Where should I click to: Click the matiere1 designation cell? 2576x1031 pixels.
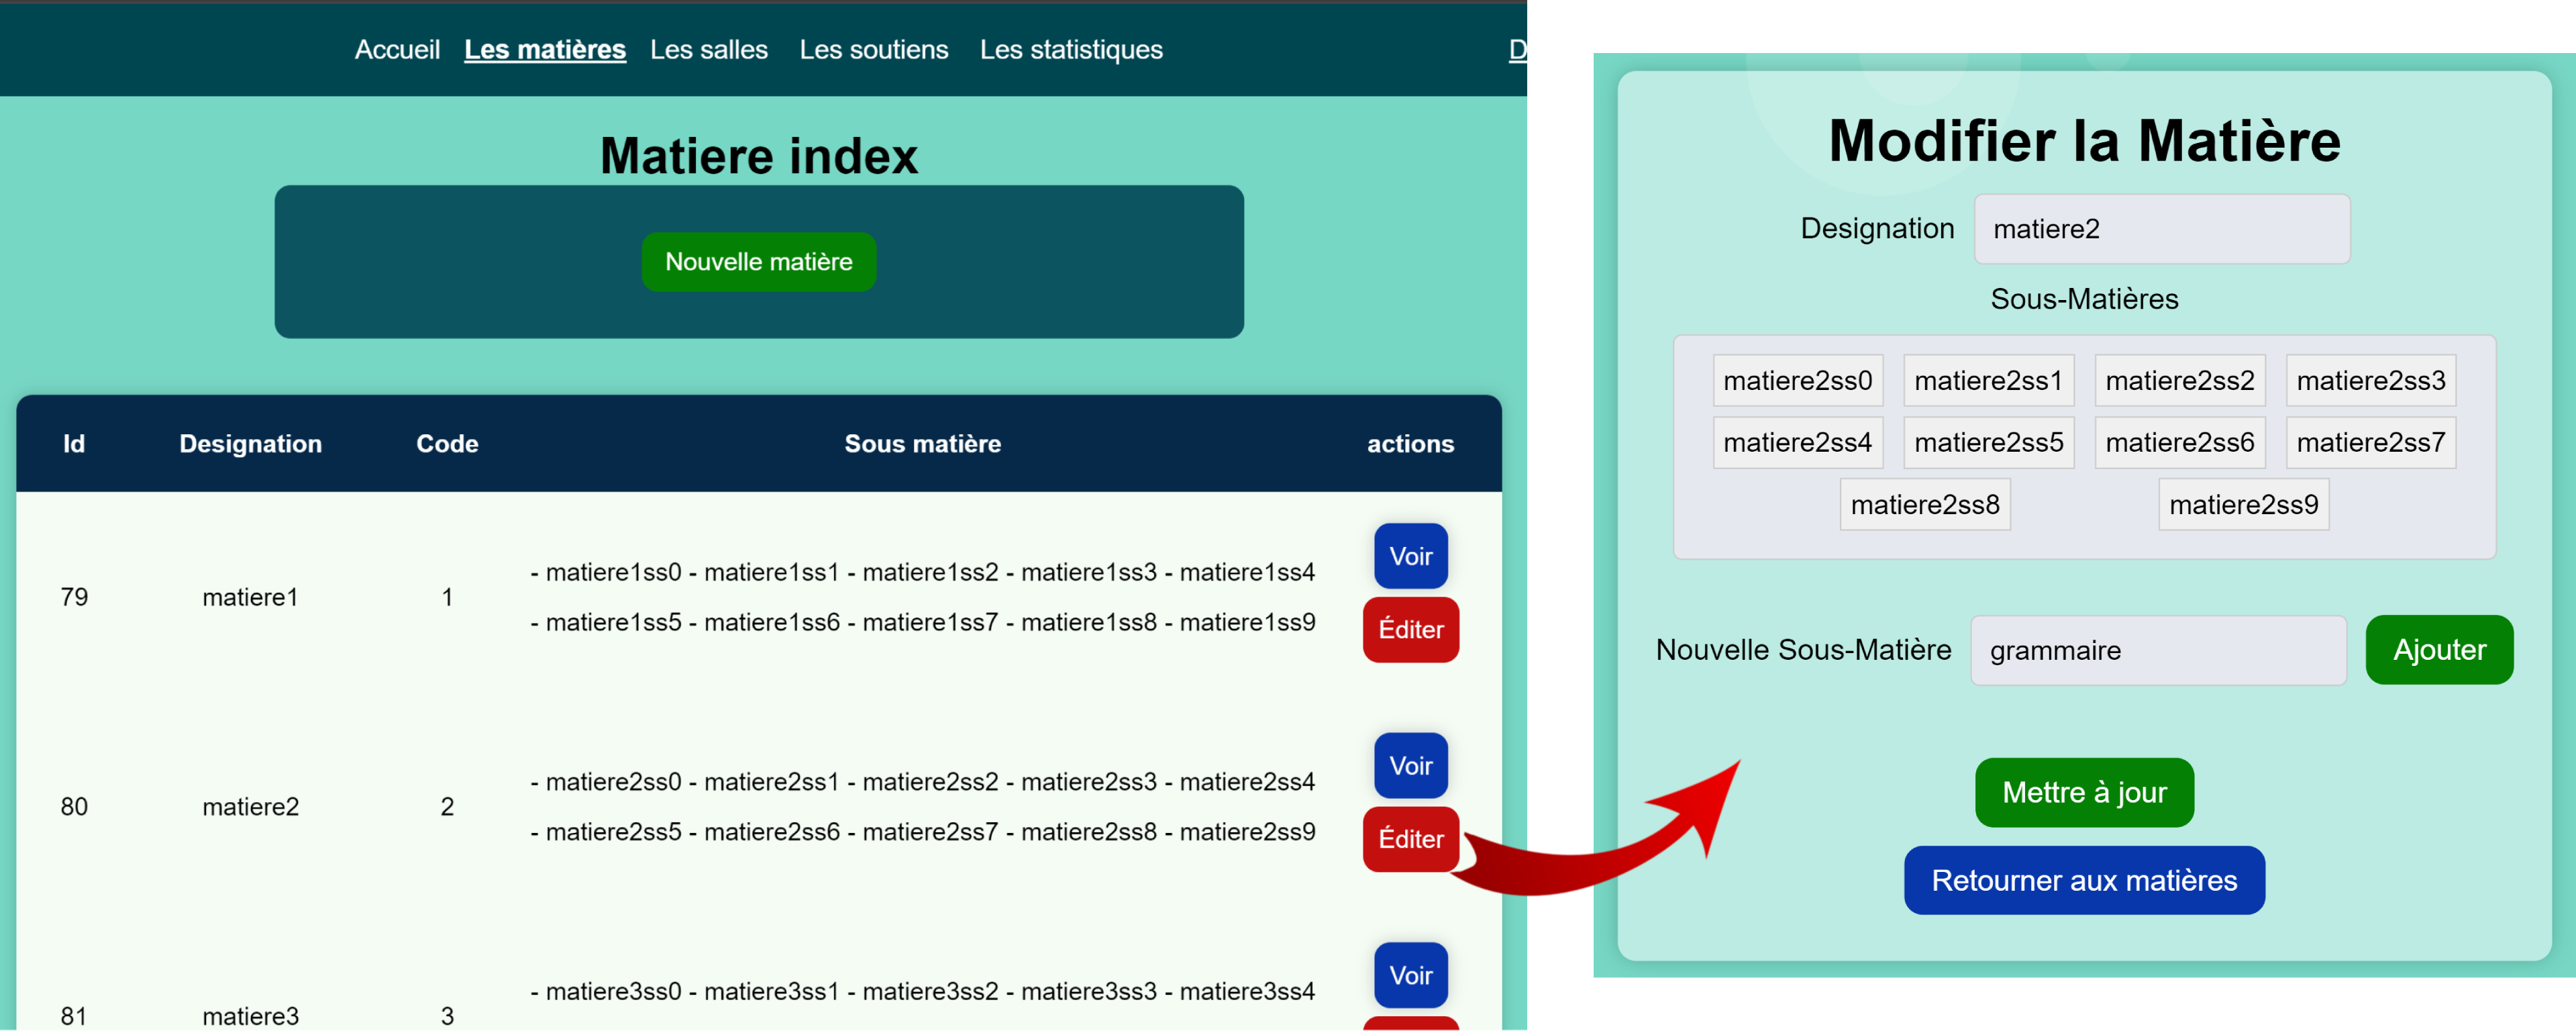tap(250, 597)
